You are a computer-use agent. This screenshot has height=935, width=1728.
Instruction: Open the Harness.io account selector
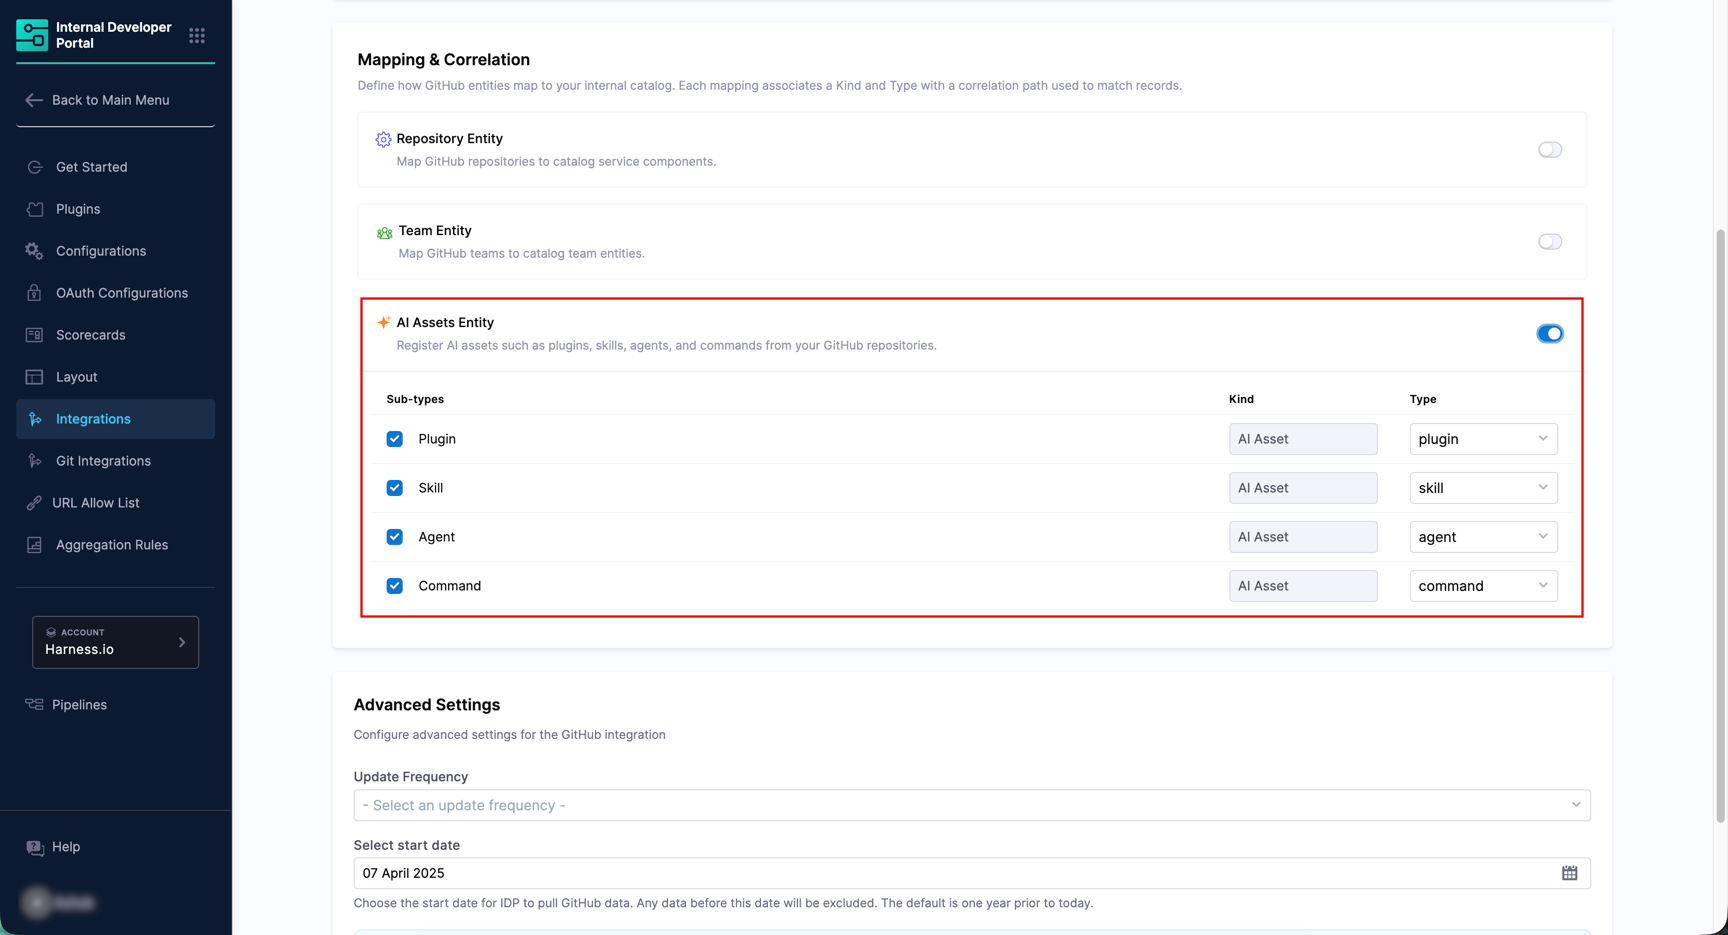(115, 642)
